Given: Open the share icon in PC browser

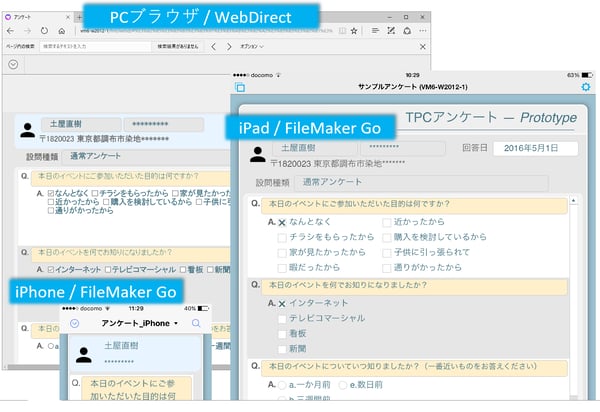Looking at the screenshot, I should pyautogui.click(x=407, y=31).
